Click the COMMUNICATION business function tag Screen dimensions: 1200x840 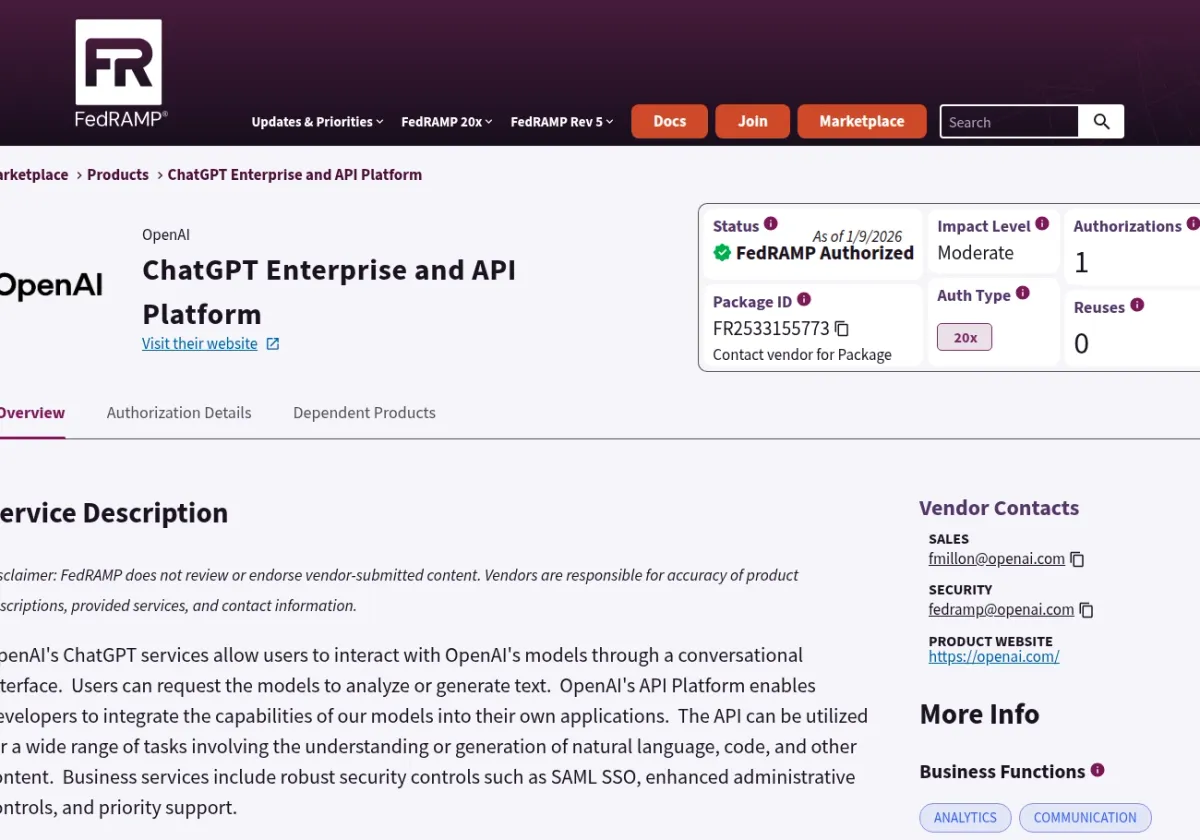tap(1085, 817)
